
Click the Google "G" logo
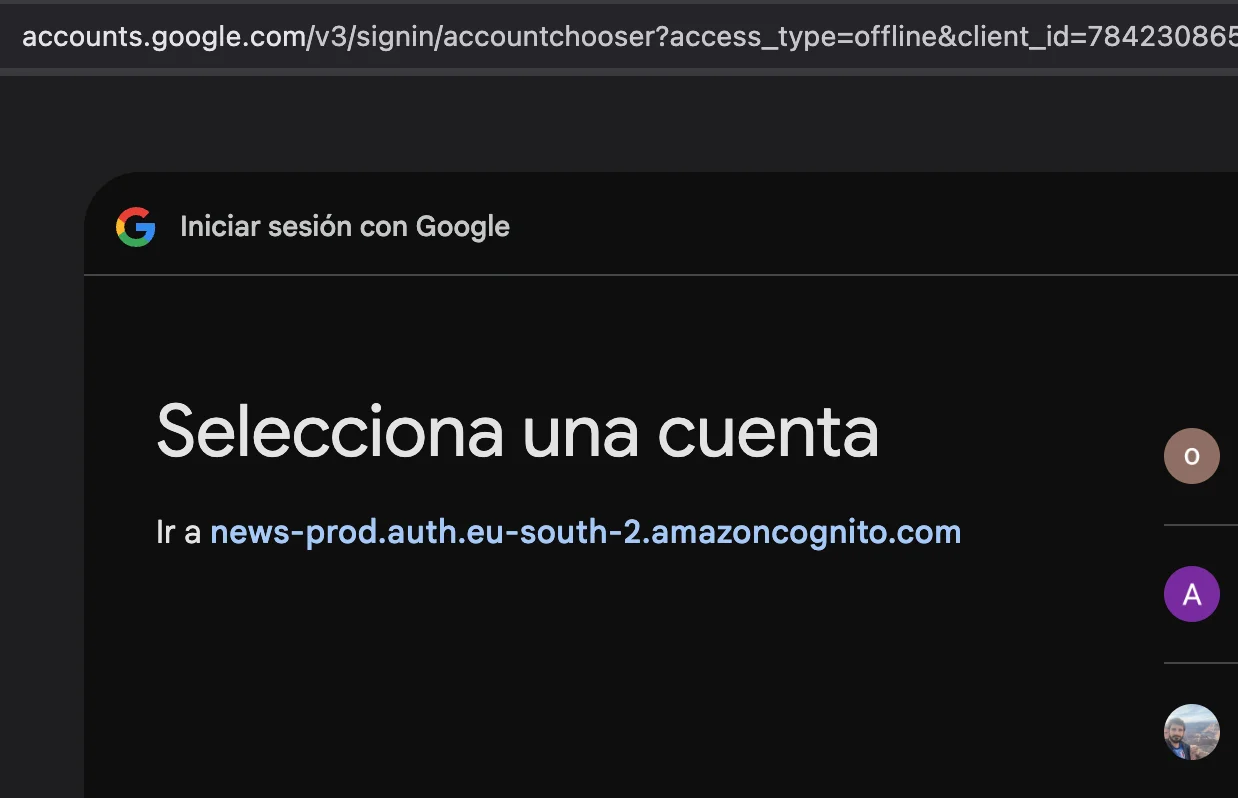[x=136, y=227]
